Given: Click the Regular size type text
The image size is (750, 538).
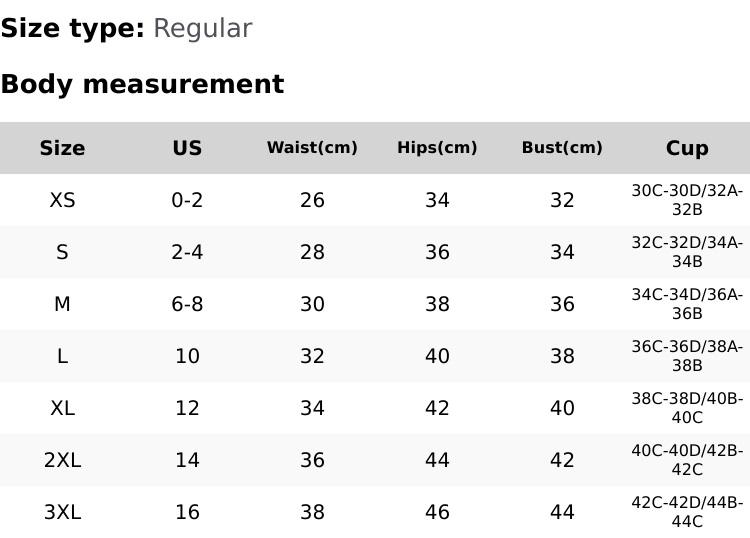Looking at the screenshot, I should coord(202,28).
